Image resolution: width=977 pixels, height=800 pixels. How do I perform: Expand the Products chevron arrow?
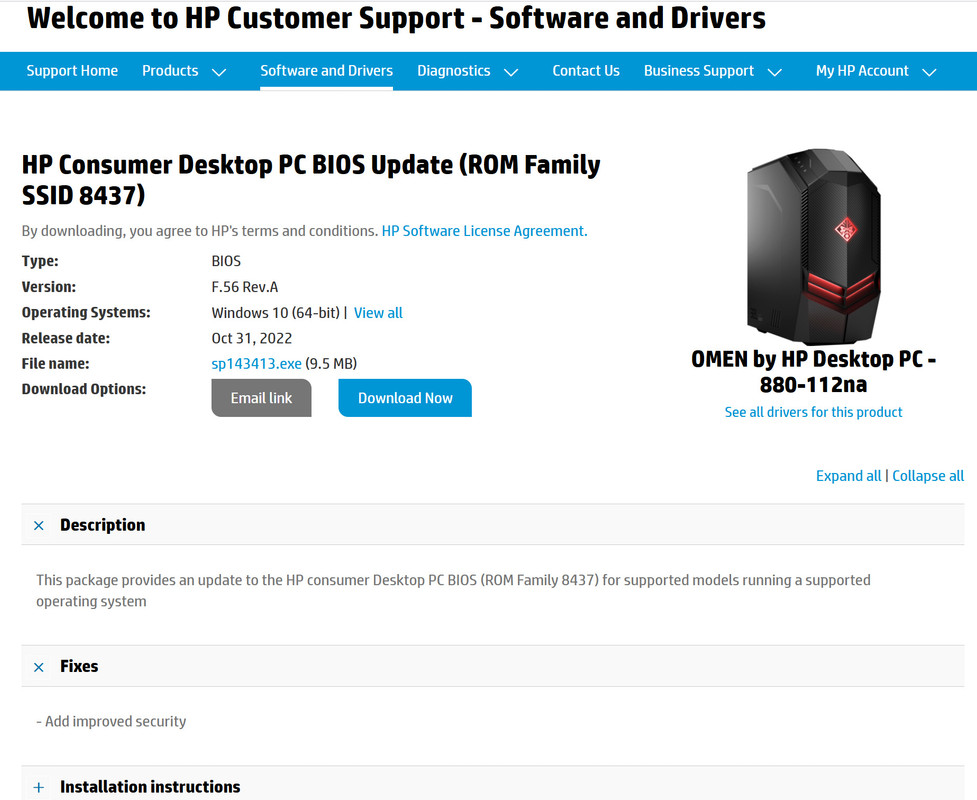pyautogui.click(x=219, y=72)
